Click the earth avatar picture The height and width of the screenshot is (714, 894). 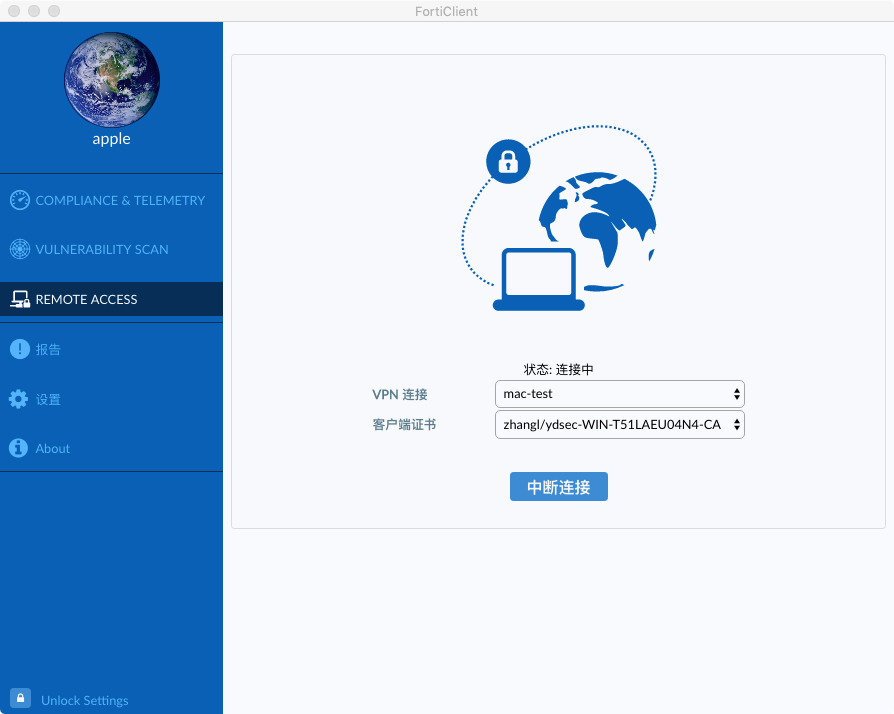[112, 80]
